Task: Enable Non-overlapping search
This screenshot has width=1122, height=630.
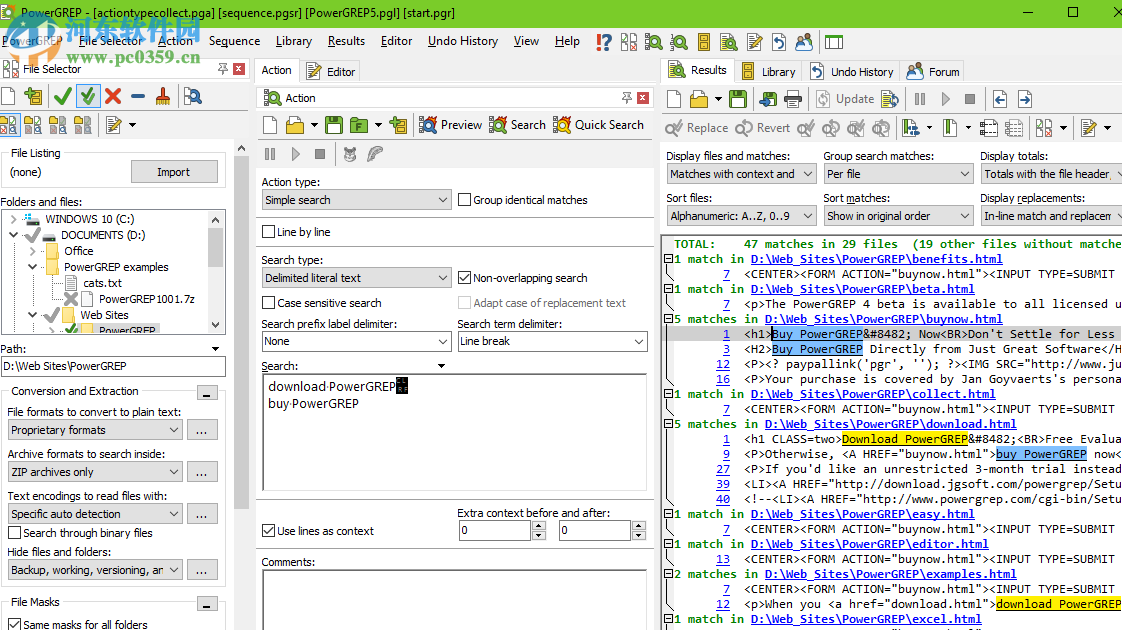Action: click(466, 278)
